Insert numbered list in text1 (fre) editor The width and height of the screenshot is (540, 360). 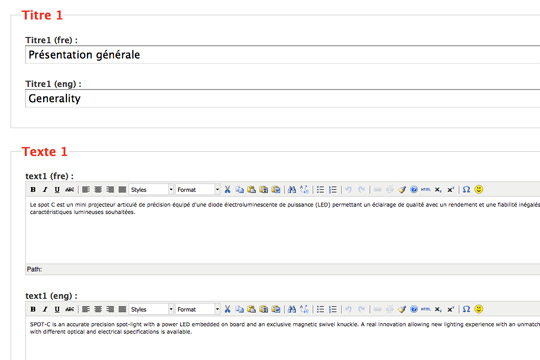click(333, 189)
